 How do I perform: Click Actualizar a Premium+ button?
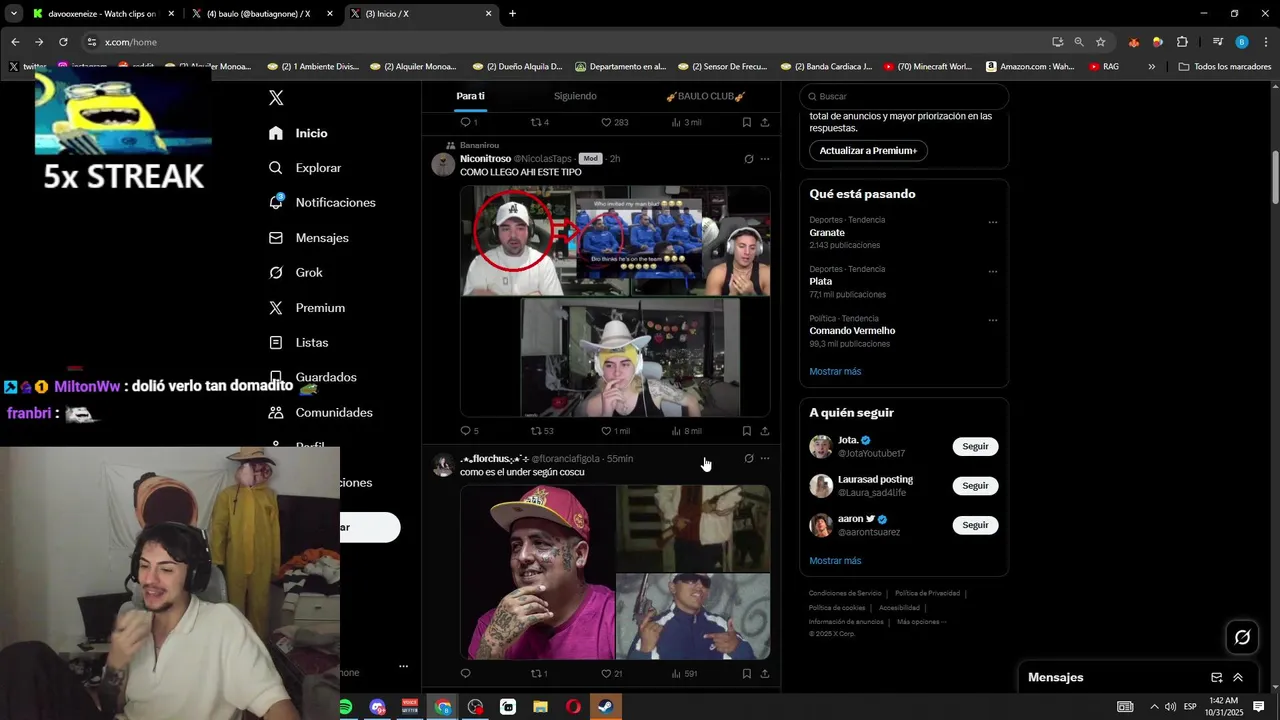tap(868, 151)
